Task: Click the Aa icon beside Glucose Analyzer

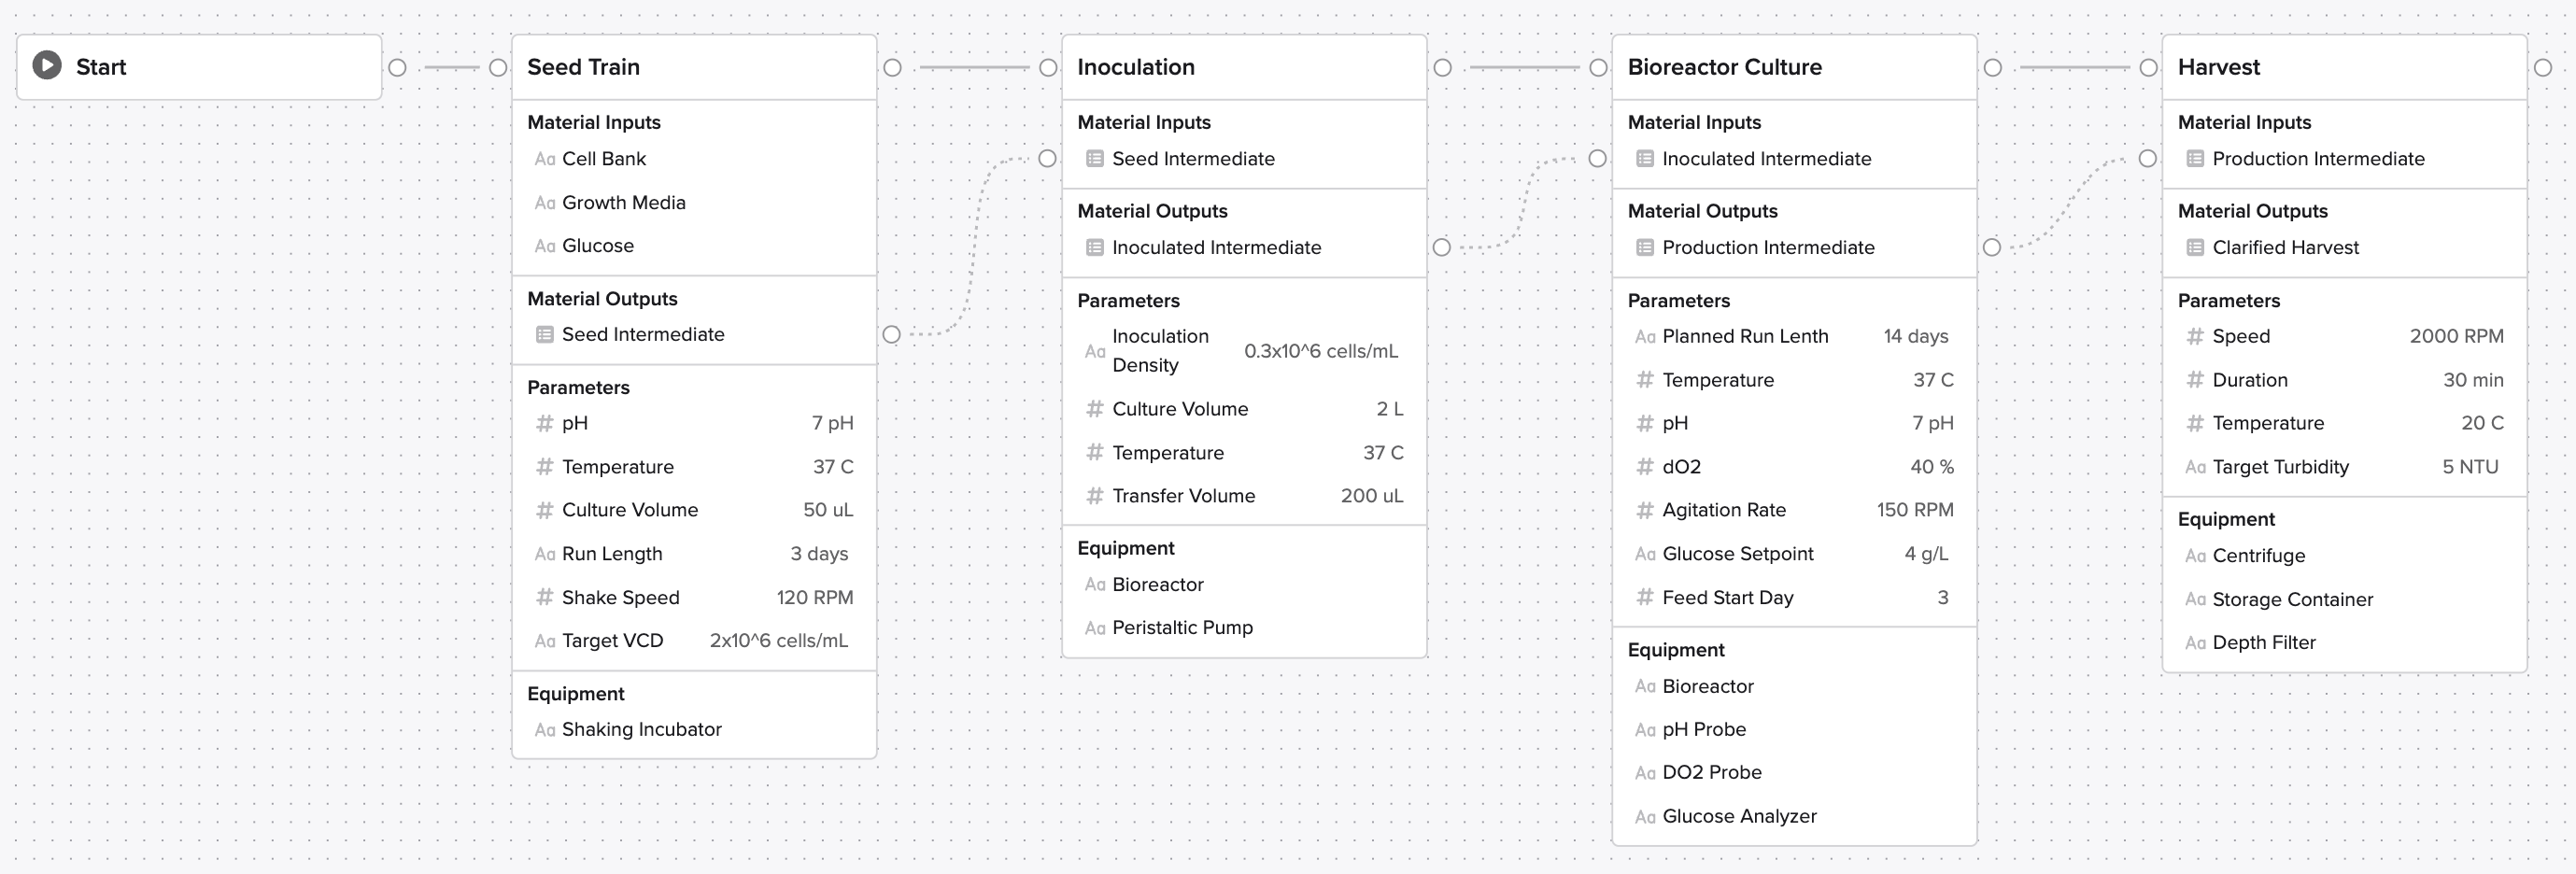Action: click(x=1644, y=817)
